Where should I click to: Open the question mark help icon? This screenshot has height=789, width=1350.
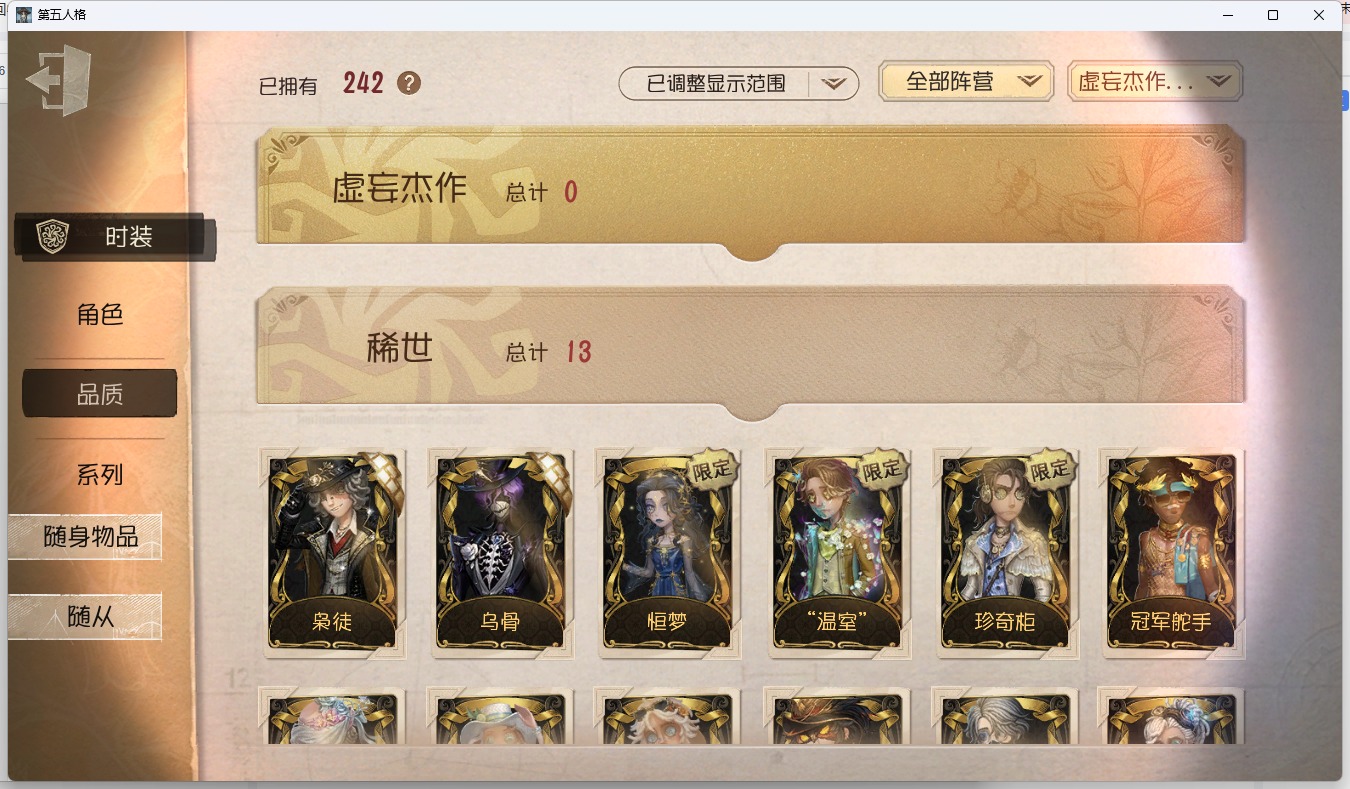pyautogui.click(x=409, y=83)
